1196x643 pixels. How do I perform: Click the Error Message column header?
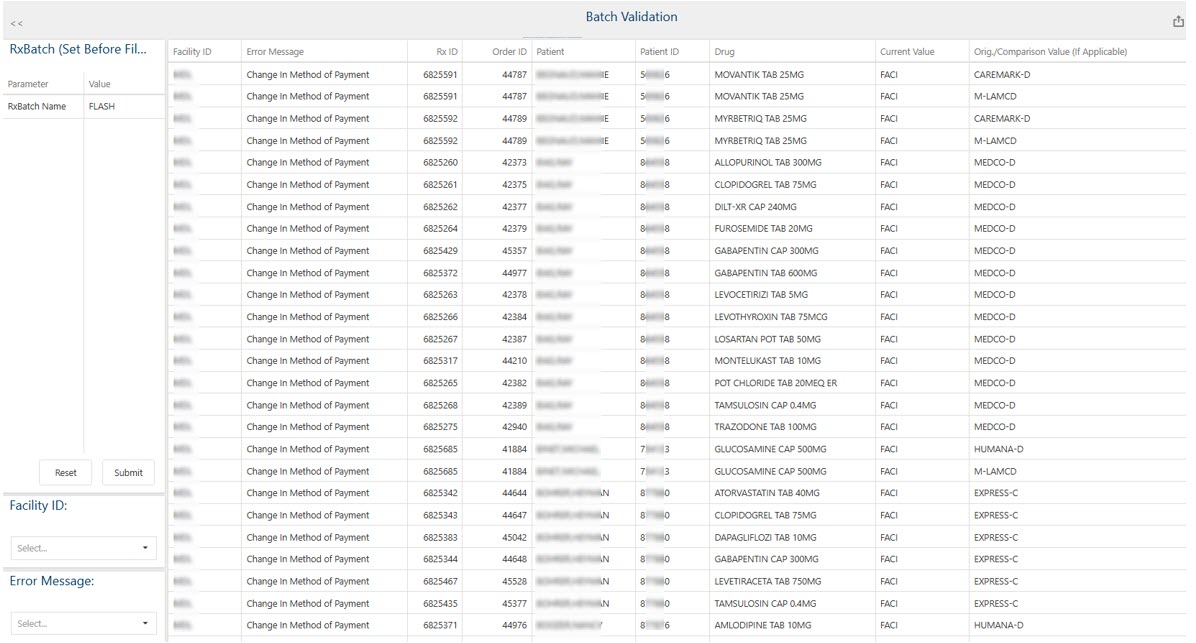(275, 52)
